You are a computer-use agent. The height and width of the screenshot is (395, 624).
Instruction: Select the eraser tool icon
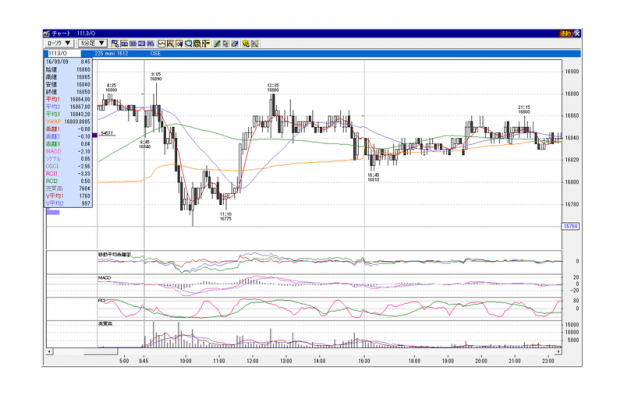tap(235, 43)
